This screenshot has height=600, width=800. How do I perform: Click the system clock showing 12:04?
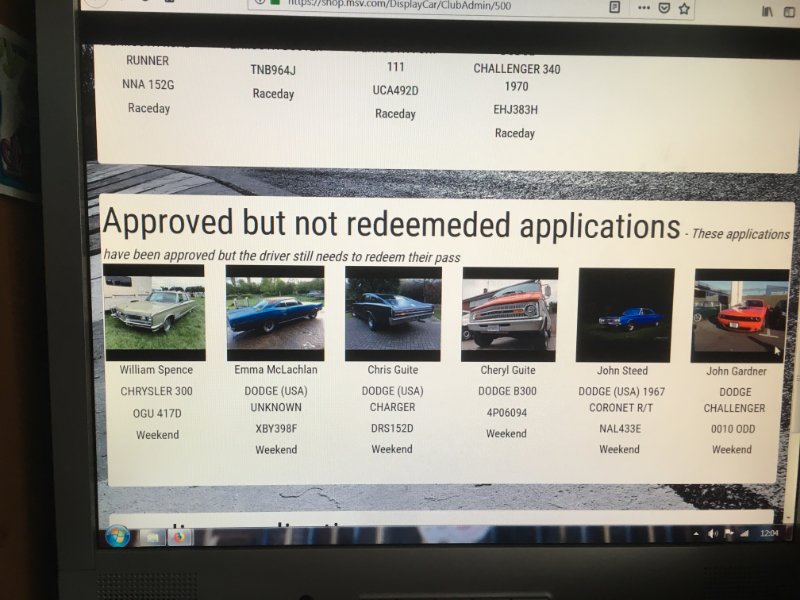pyautogui.click(x=768, y=534)
